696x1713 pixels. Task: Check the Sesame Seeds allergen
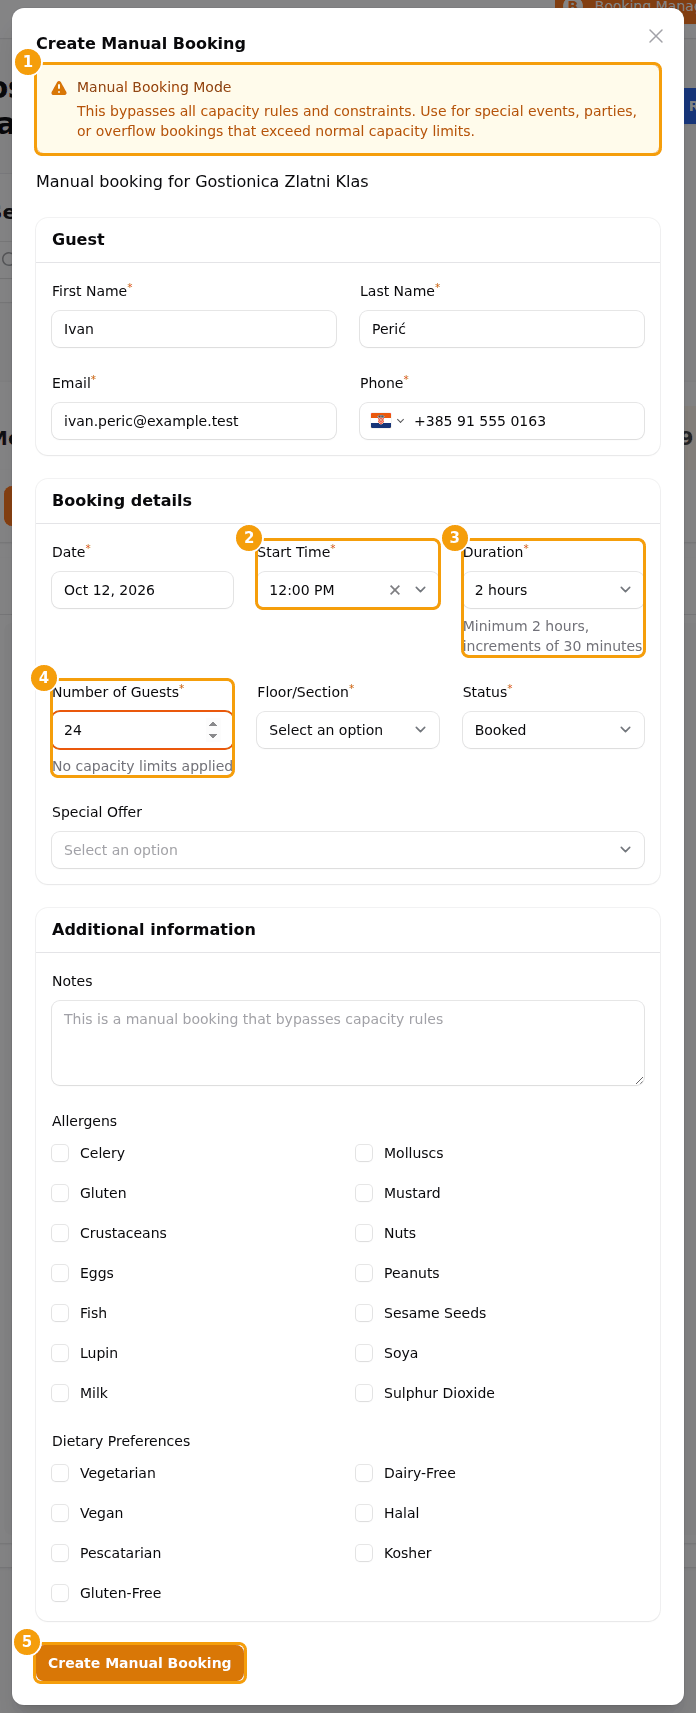(364, 1313)
